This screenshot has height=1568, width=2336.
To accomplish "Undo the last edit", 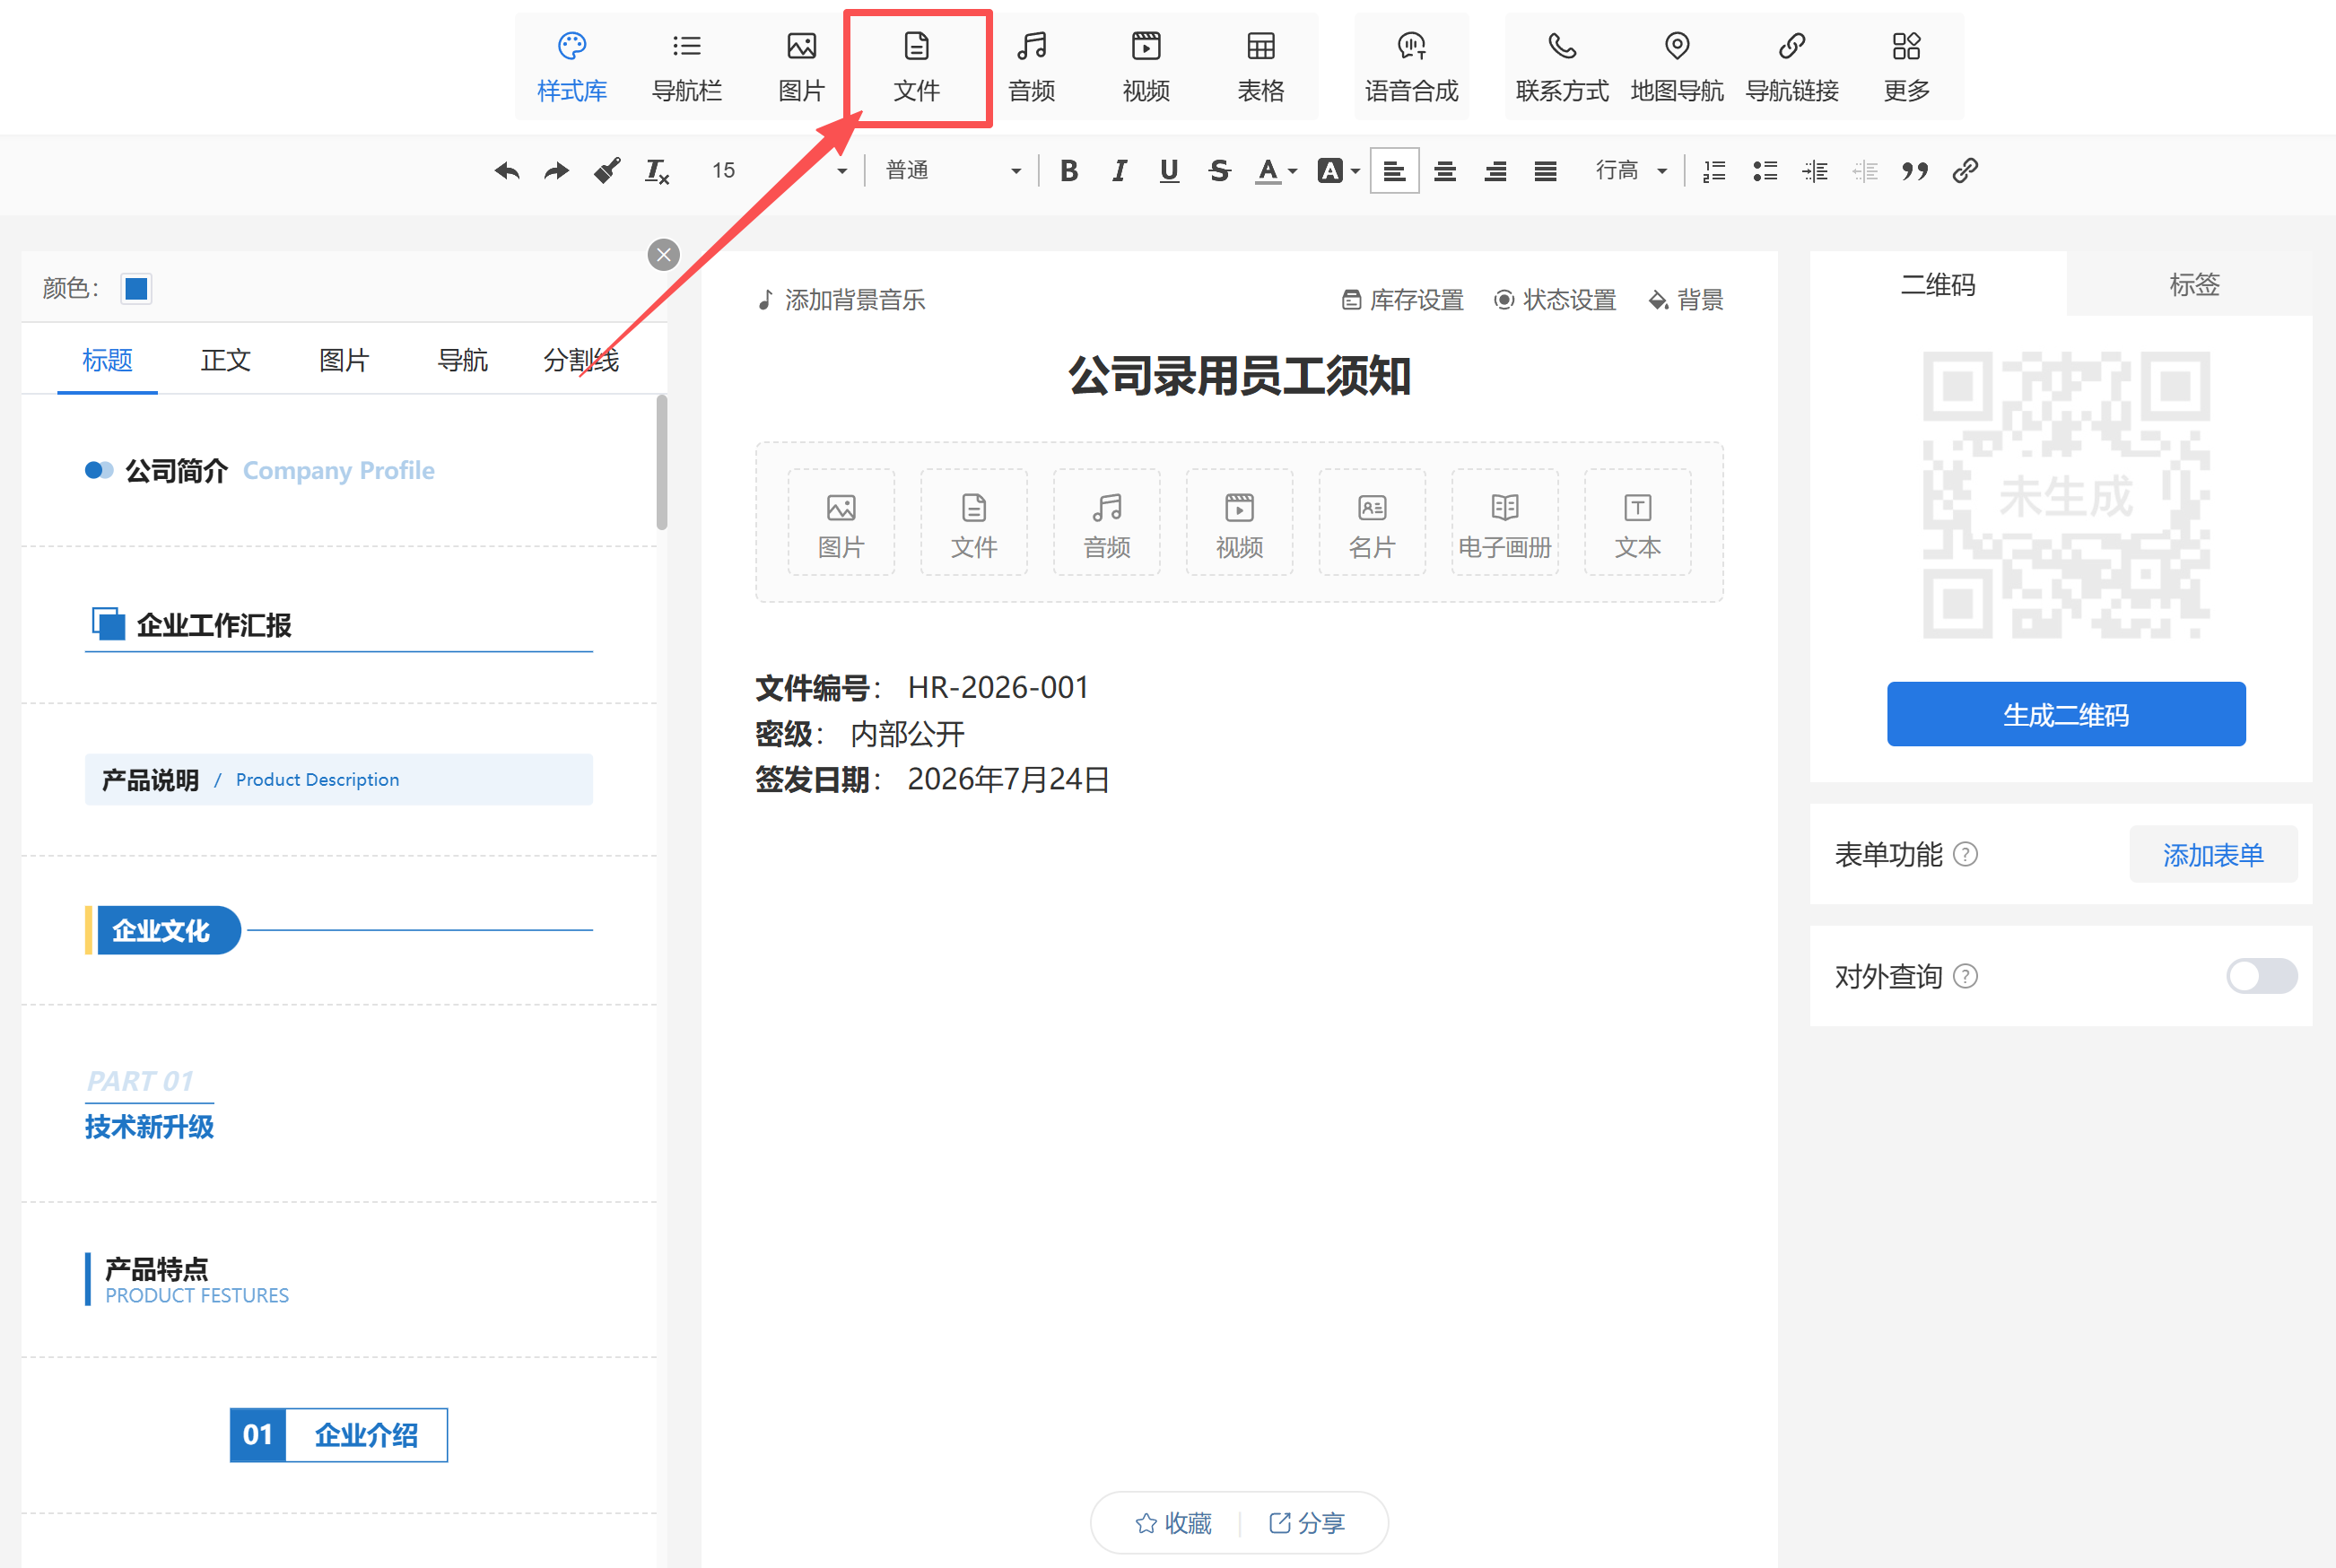I will 507,171.
